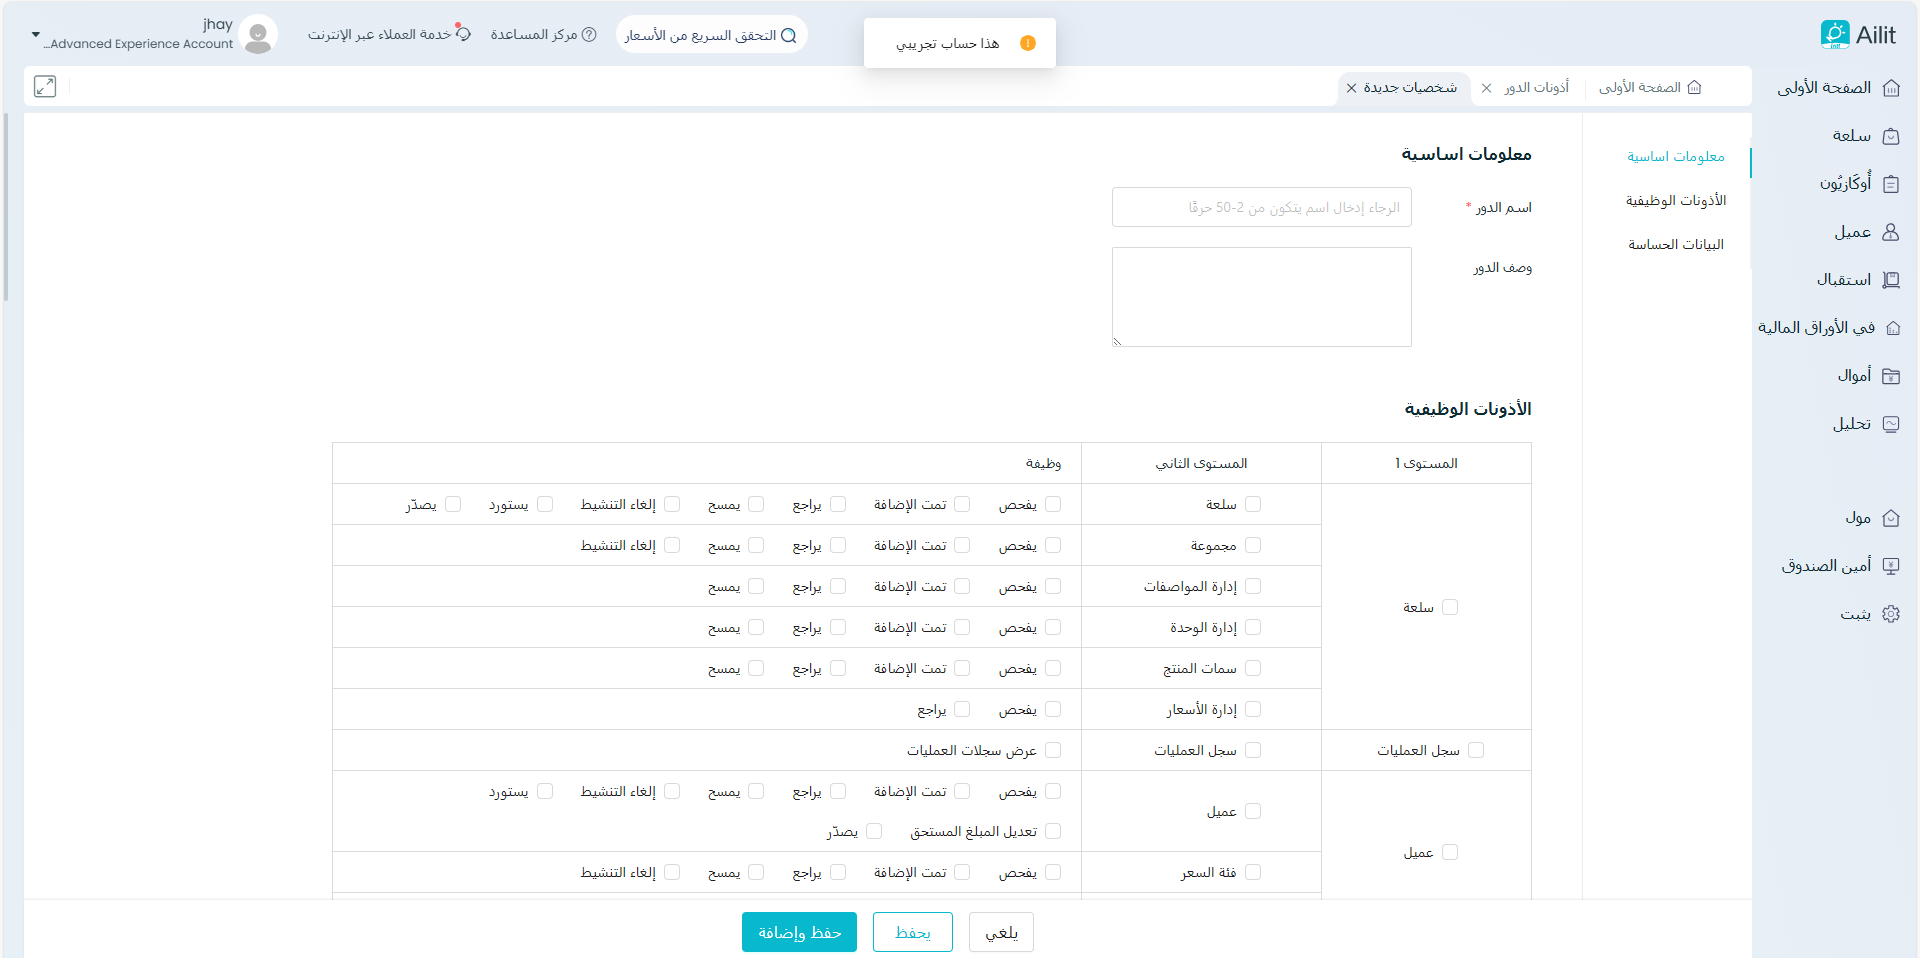
Task: Close the شخصيات جديدة tab
Action: point(1351,88)
